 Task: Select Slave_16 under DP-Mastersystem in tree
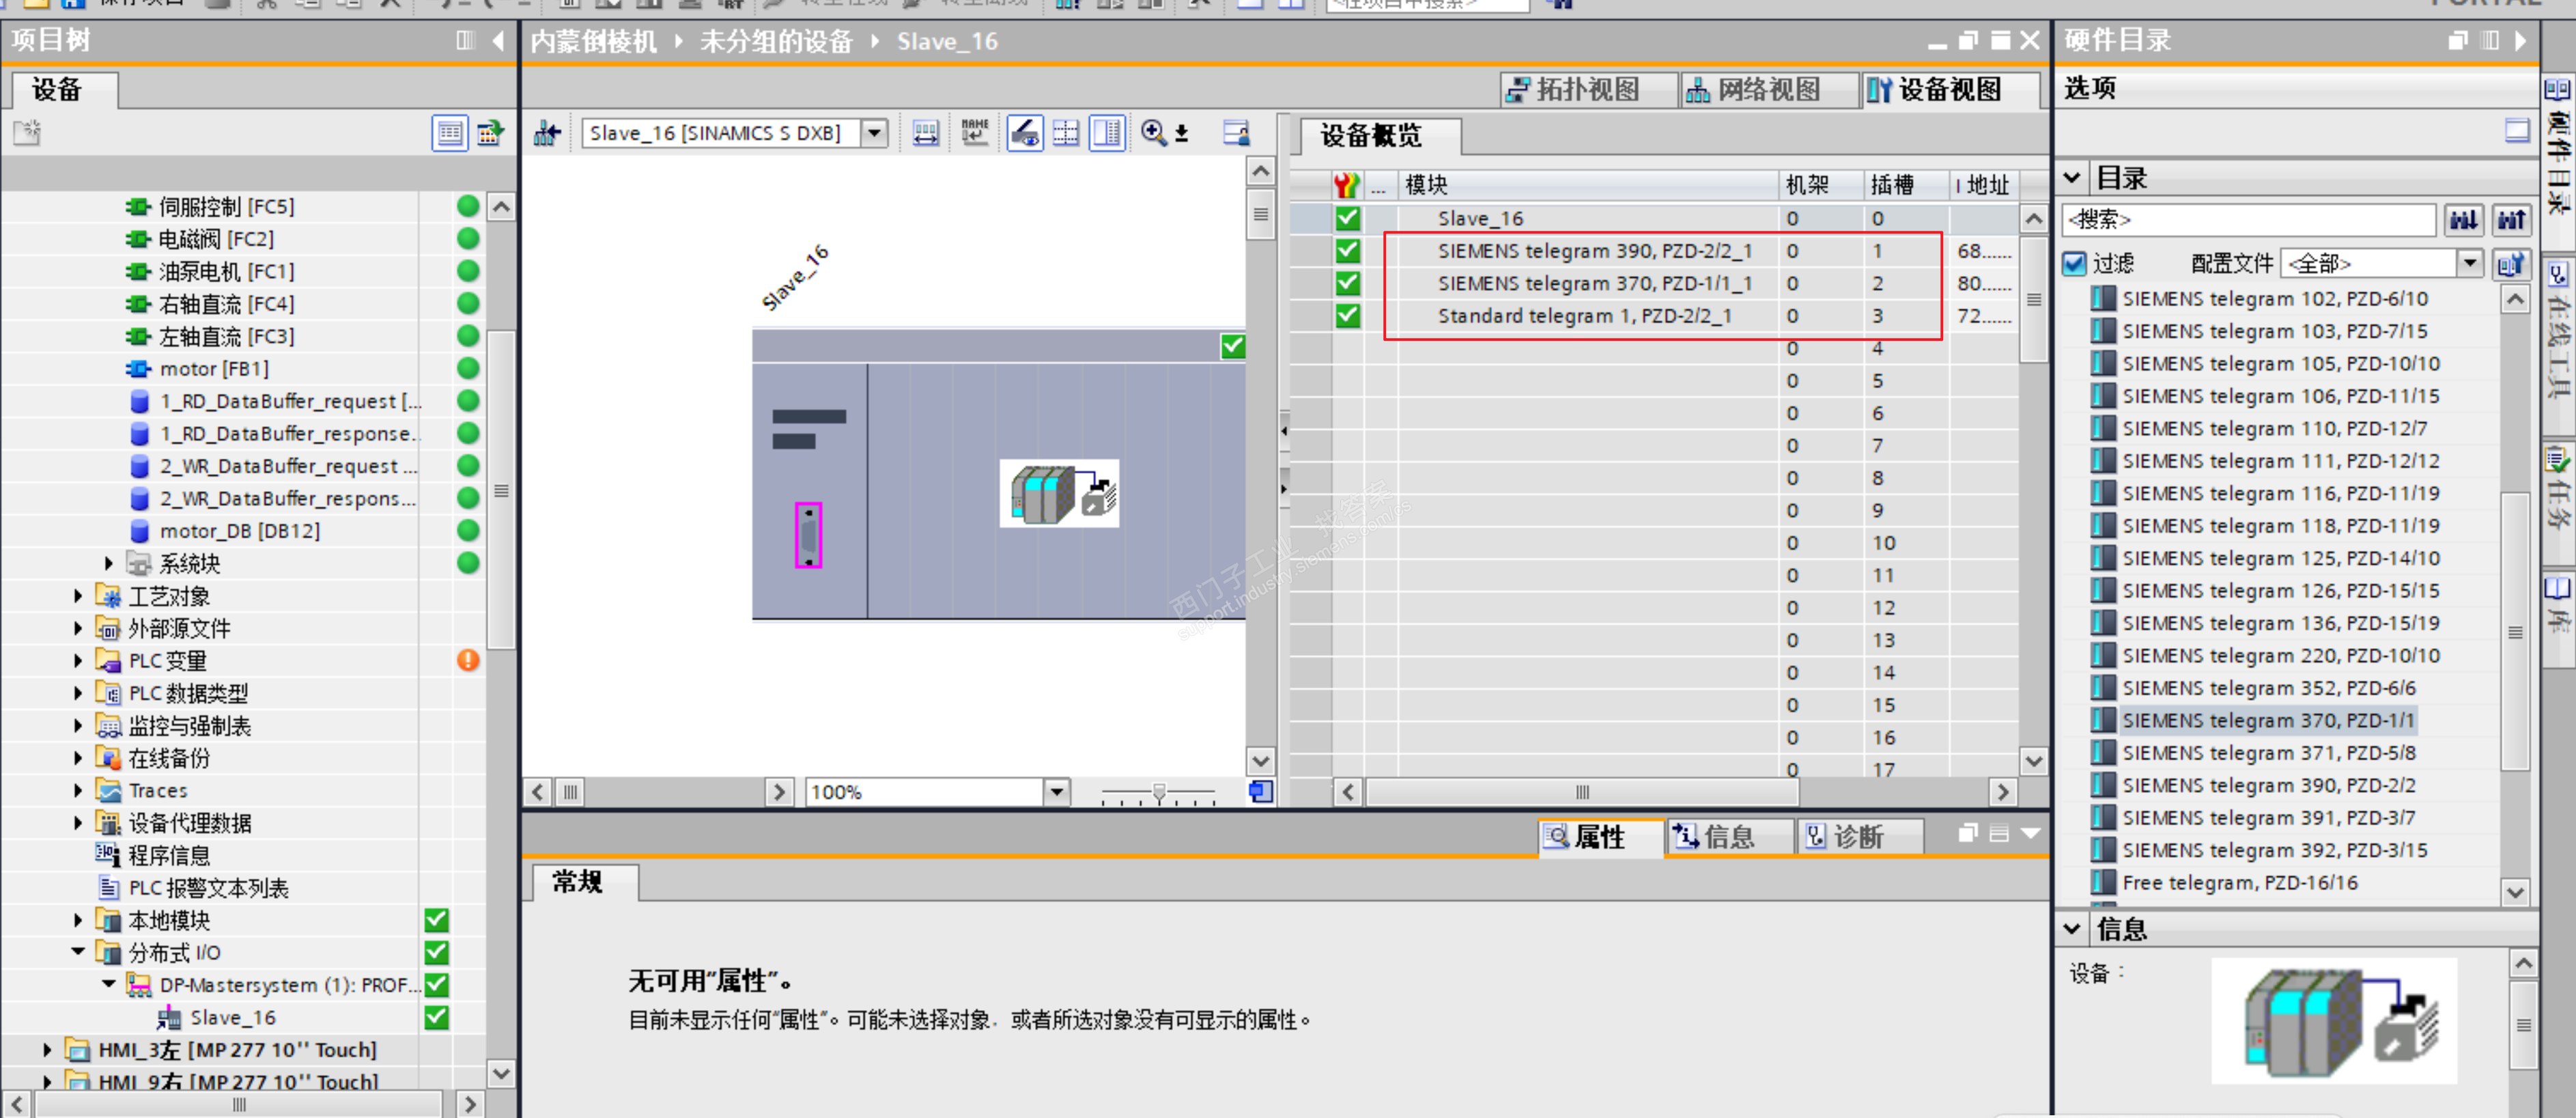[x=233, y=1017]
